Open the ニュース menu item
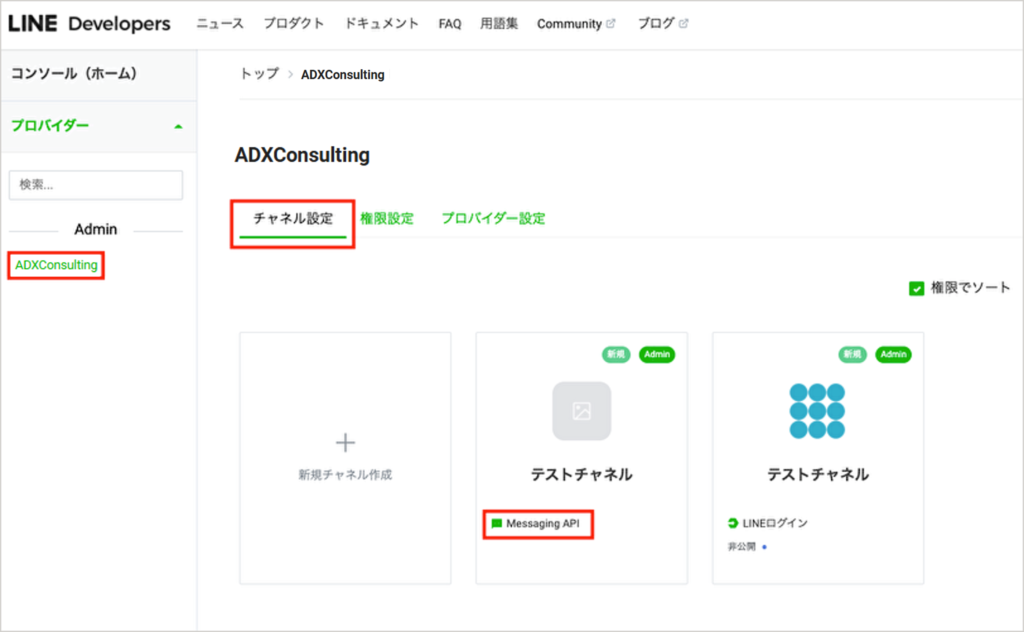This screenshot has width=1024, height=632. 220,24
